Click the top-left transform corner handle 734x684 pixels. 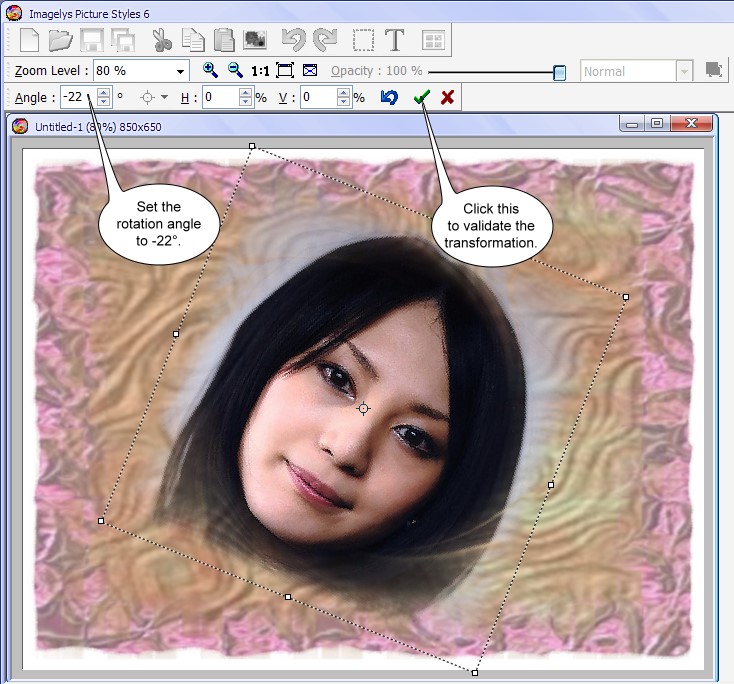[x=252, y=146]
